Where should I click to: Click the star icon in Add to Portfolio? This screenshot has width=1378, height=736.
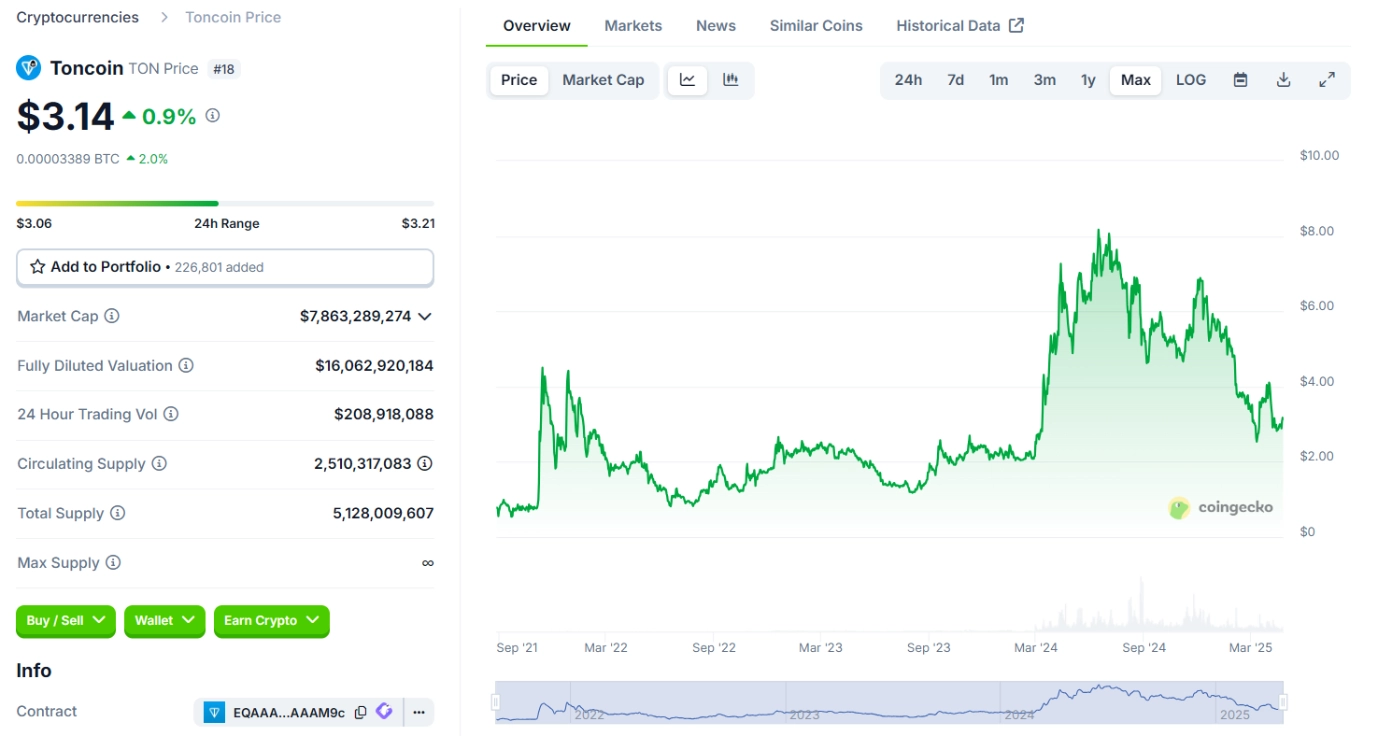pyautogui.click(x=38, y=267)
